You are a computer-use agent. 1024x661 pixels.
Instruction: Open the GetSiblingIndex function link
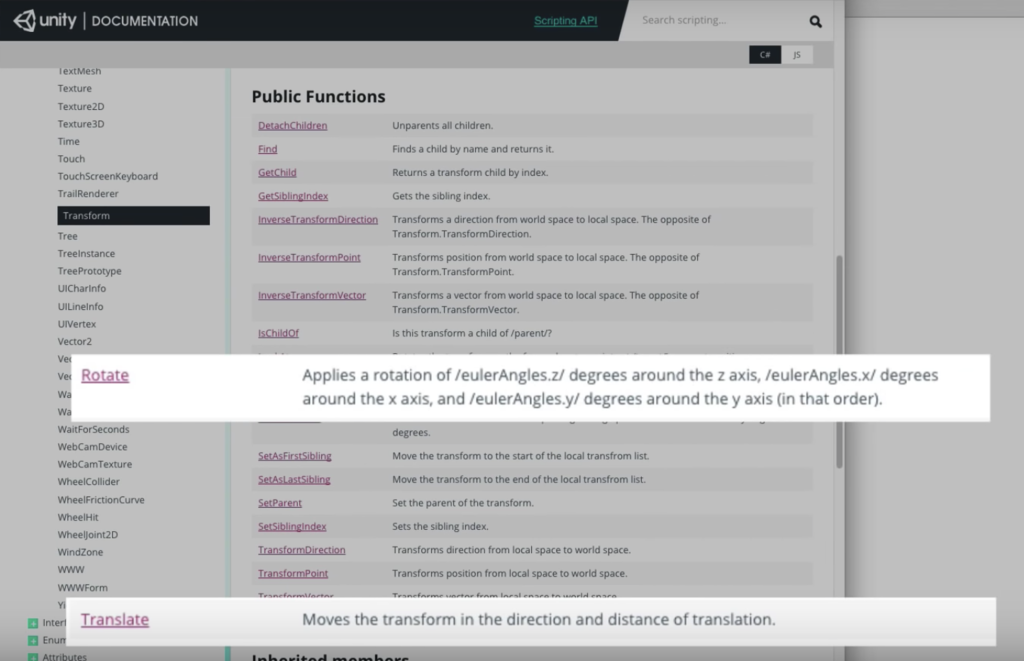[293, 196]
